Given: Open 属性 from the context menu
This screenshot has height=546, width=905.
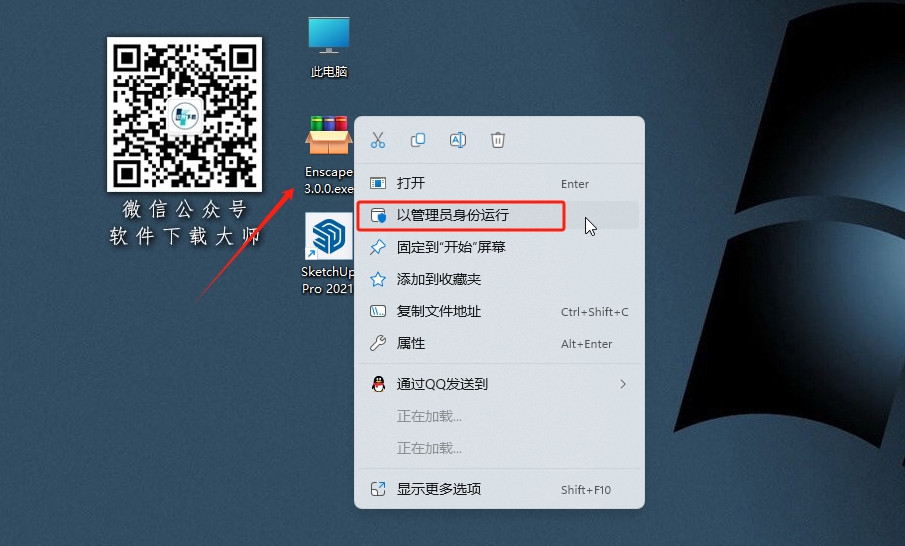Looking at the screenshot, I should click(x=499, y=343).
